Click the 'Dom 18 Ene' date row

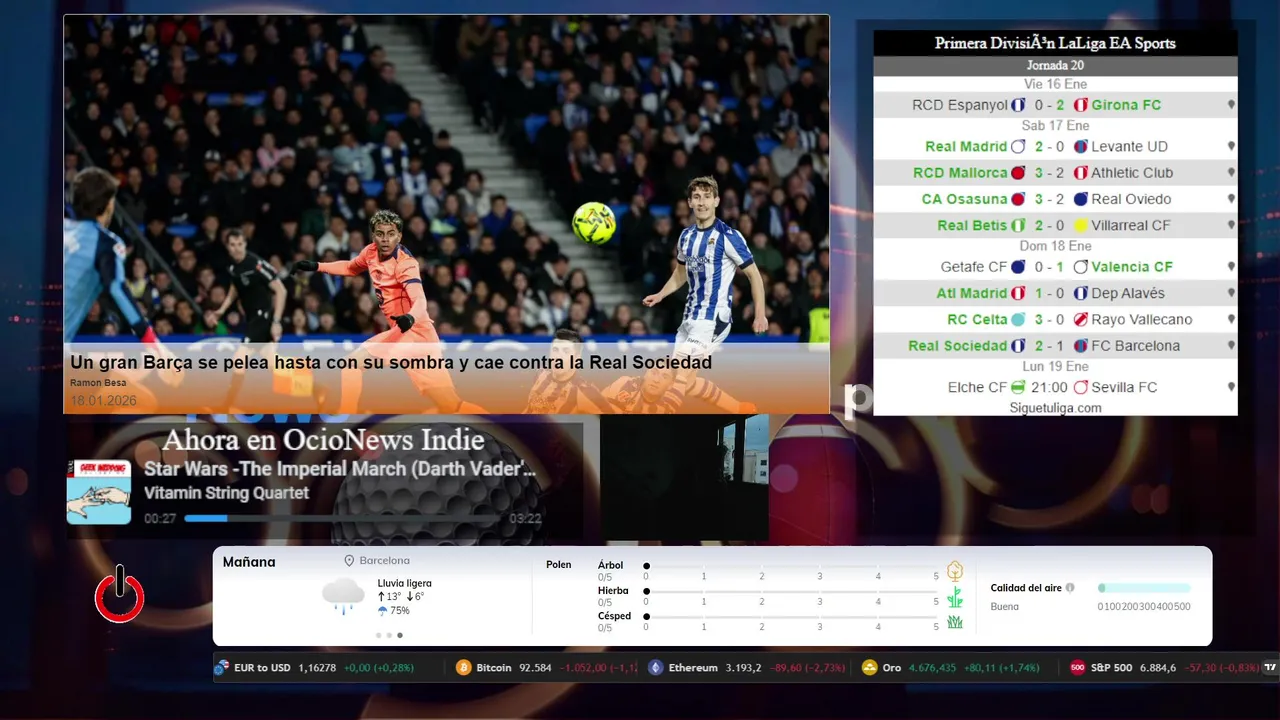point(1055,246)
